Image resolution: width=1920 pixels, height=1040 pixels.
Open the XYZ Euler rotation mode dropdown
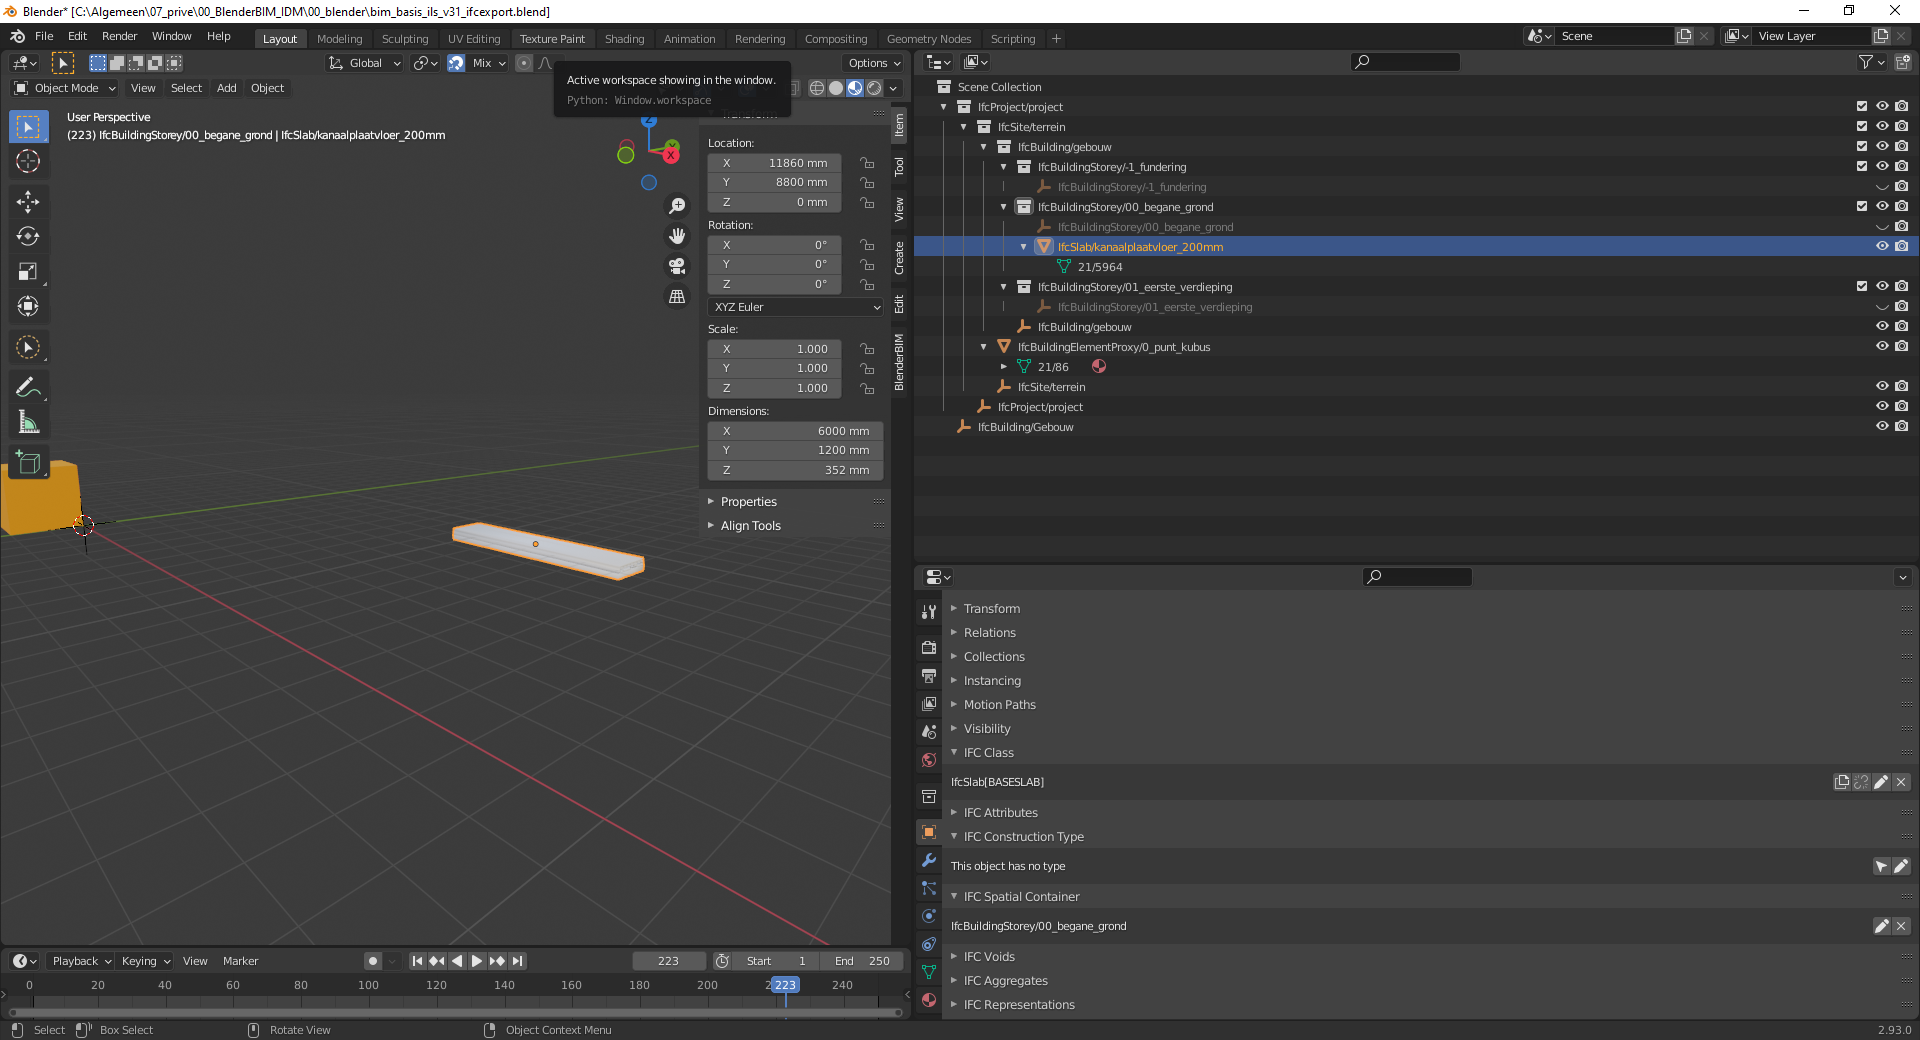point(796,307)
